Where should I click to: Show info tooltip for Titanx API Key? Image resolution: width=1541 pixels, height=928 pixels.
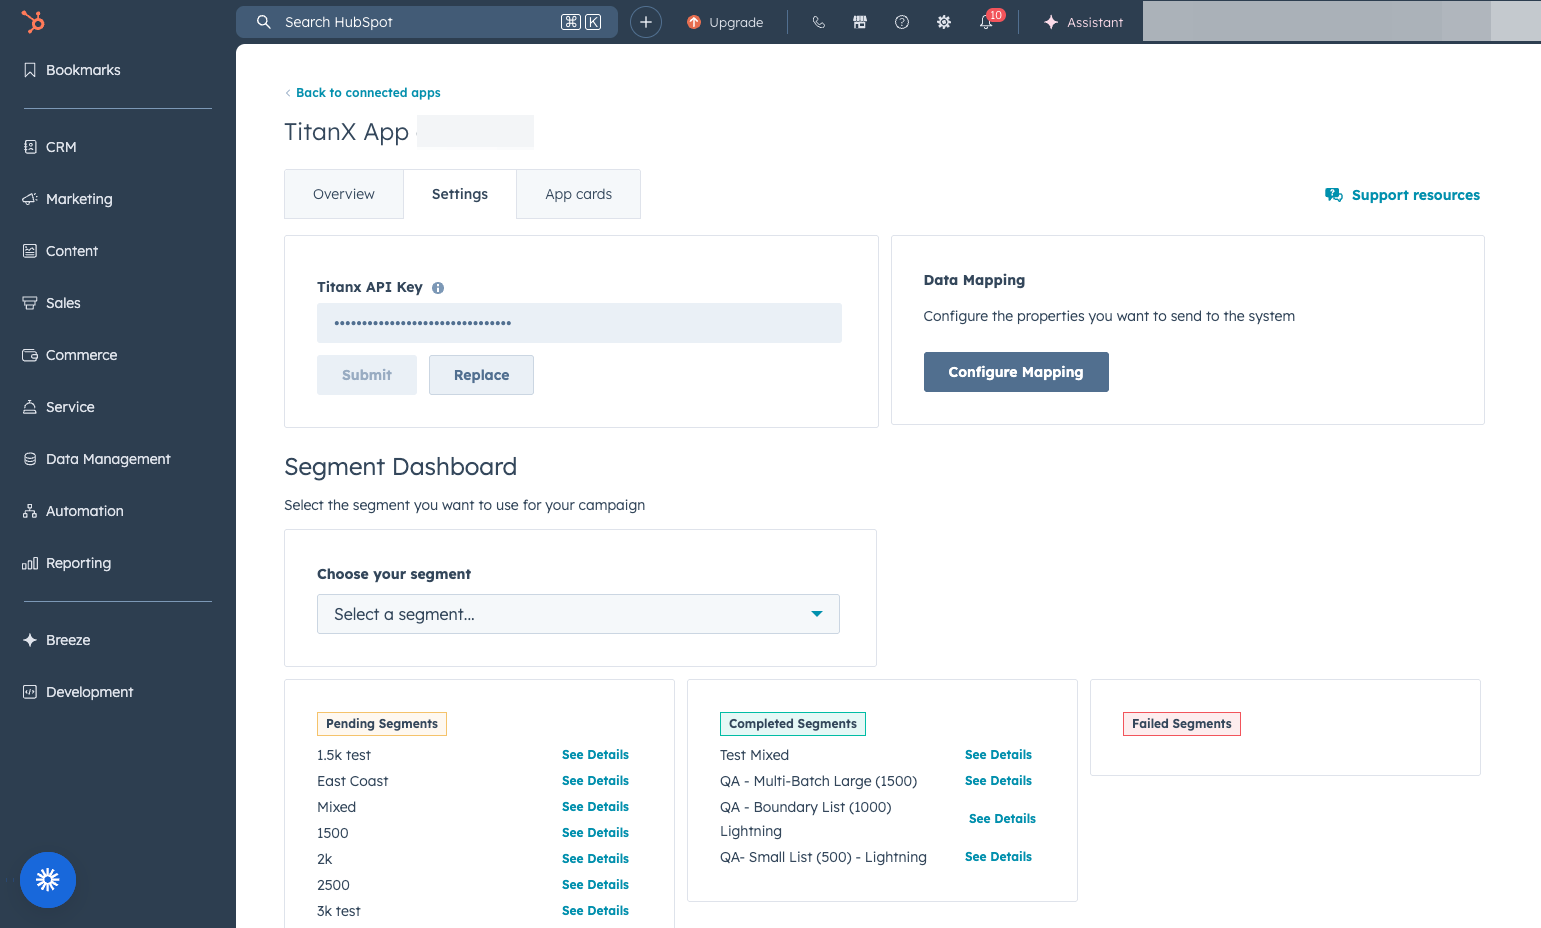438,288
